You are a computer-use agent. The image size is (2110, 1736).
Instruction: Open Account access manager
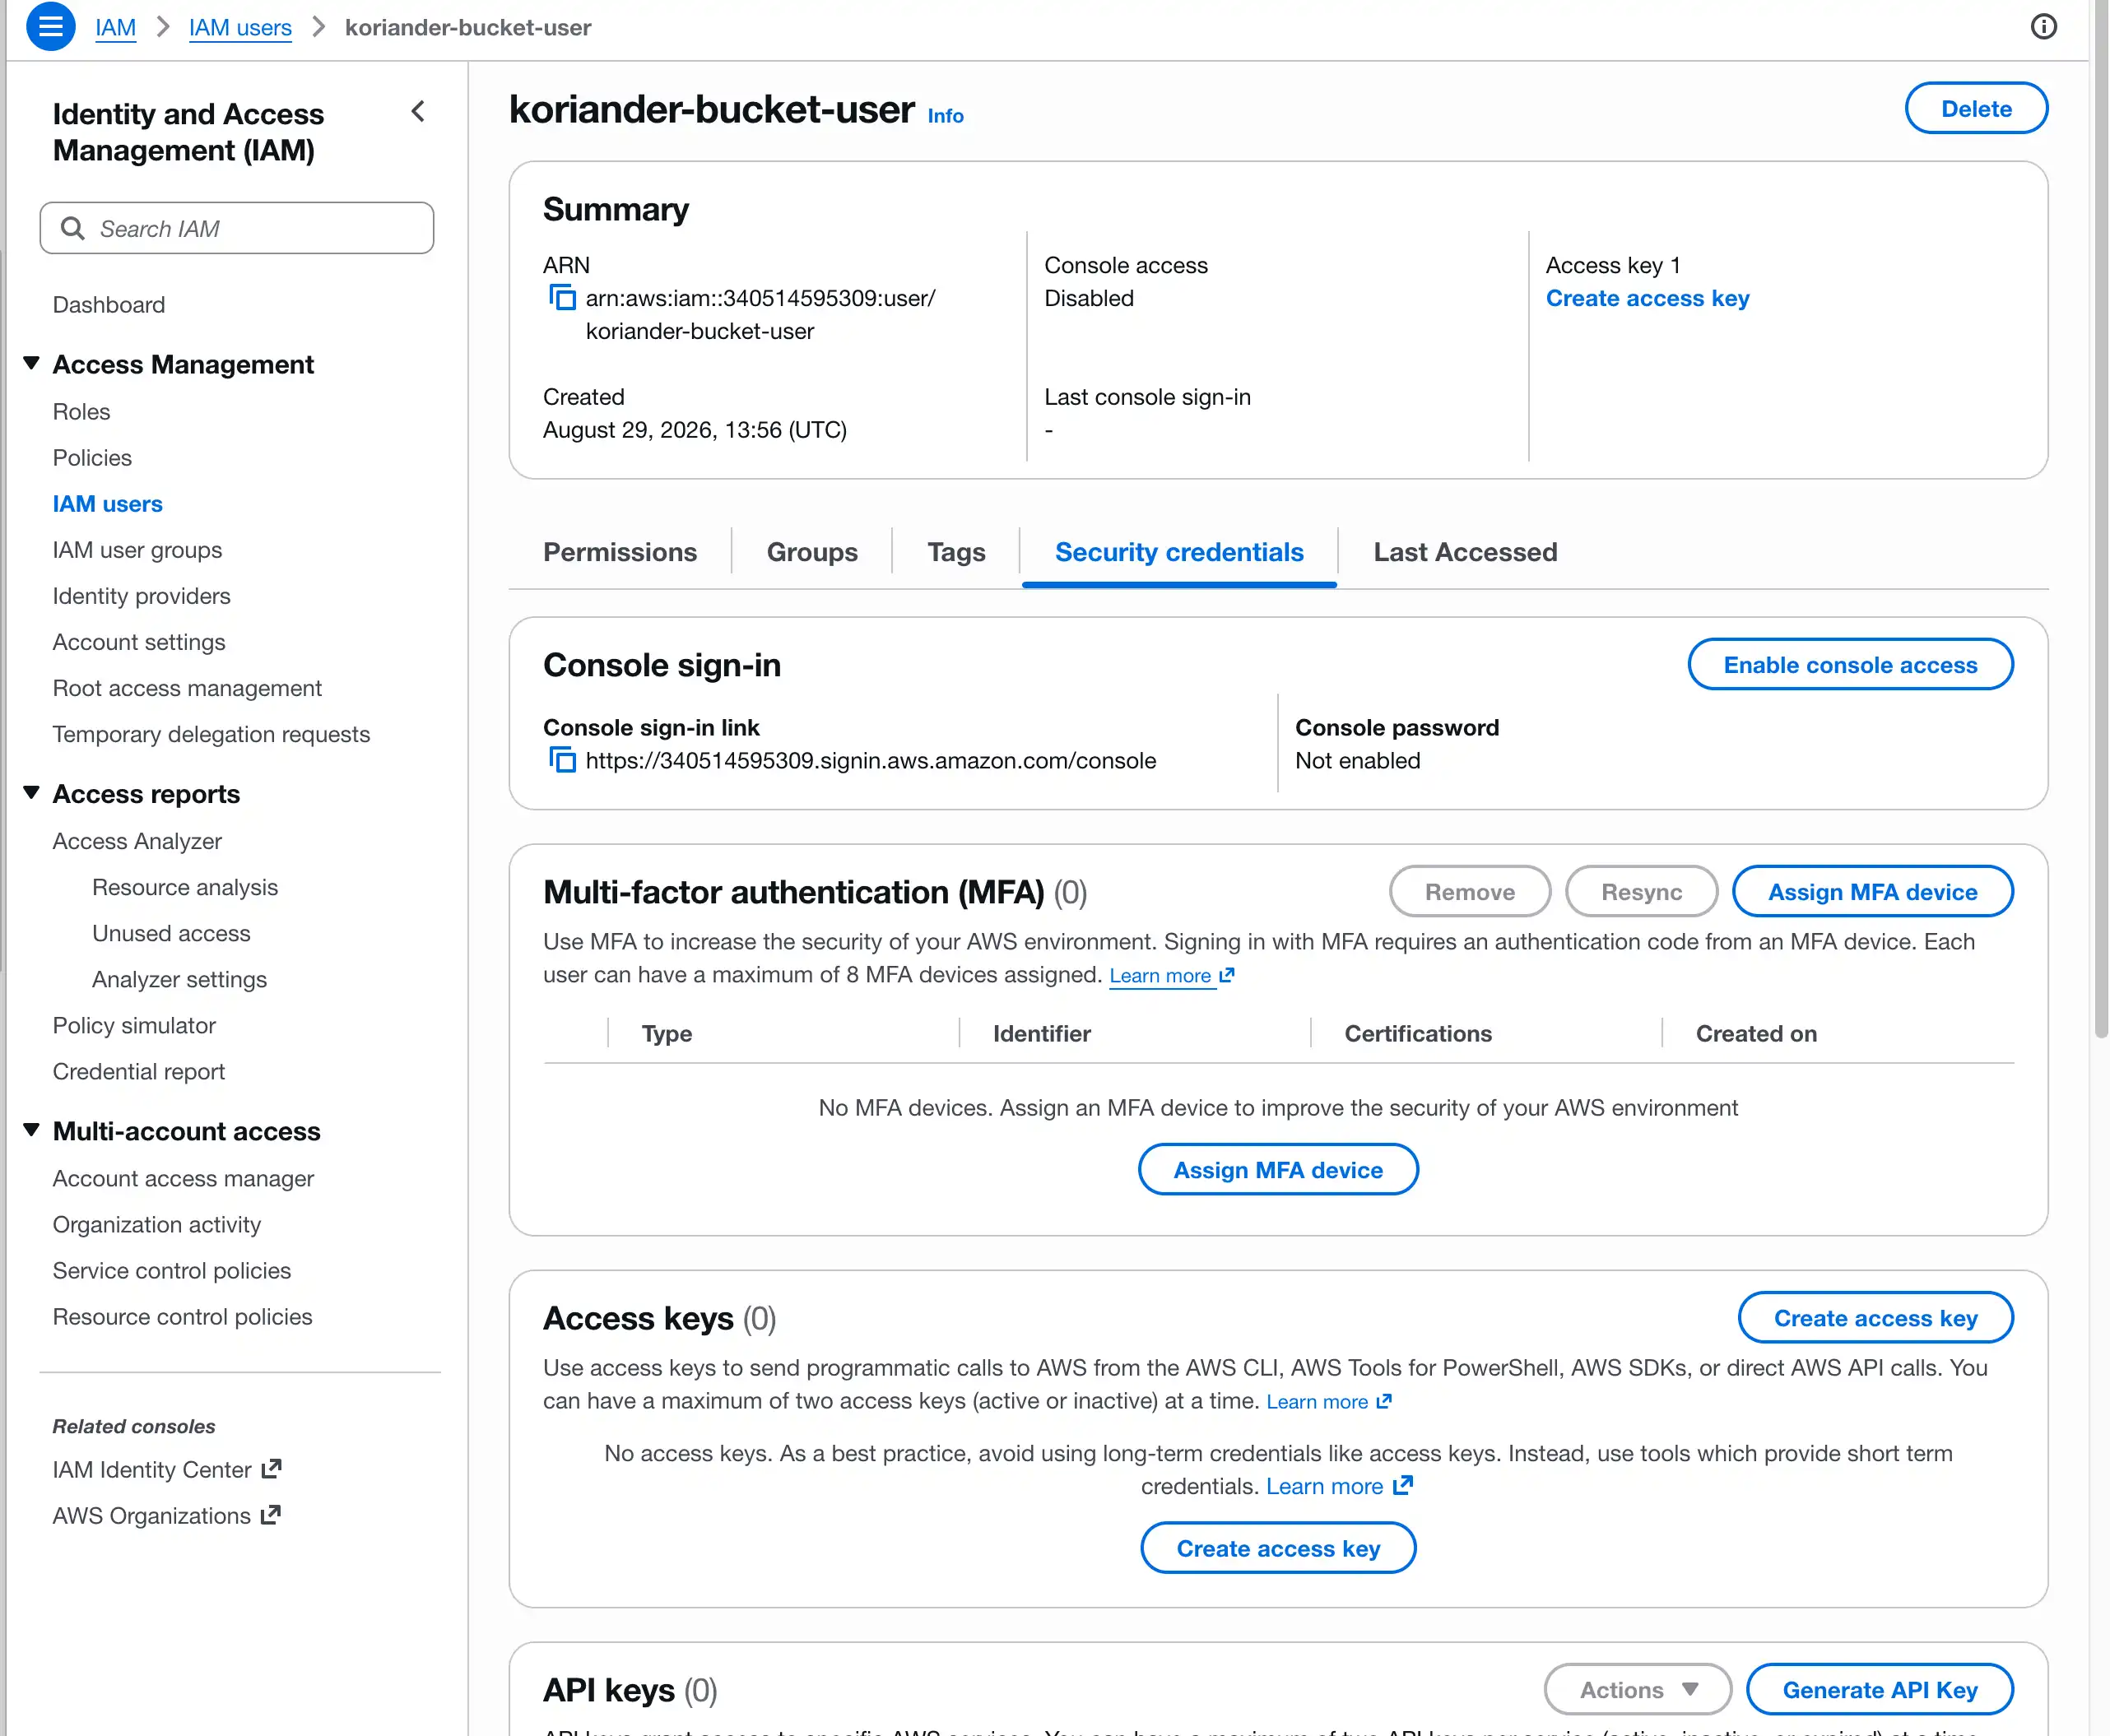tap(183, 1177)
